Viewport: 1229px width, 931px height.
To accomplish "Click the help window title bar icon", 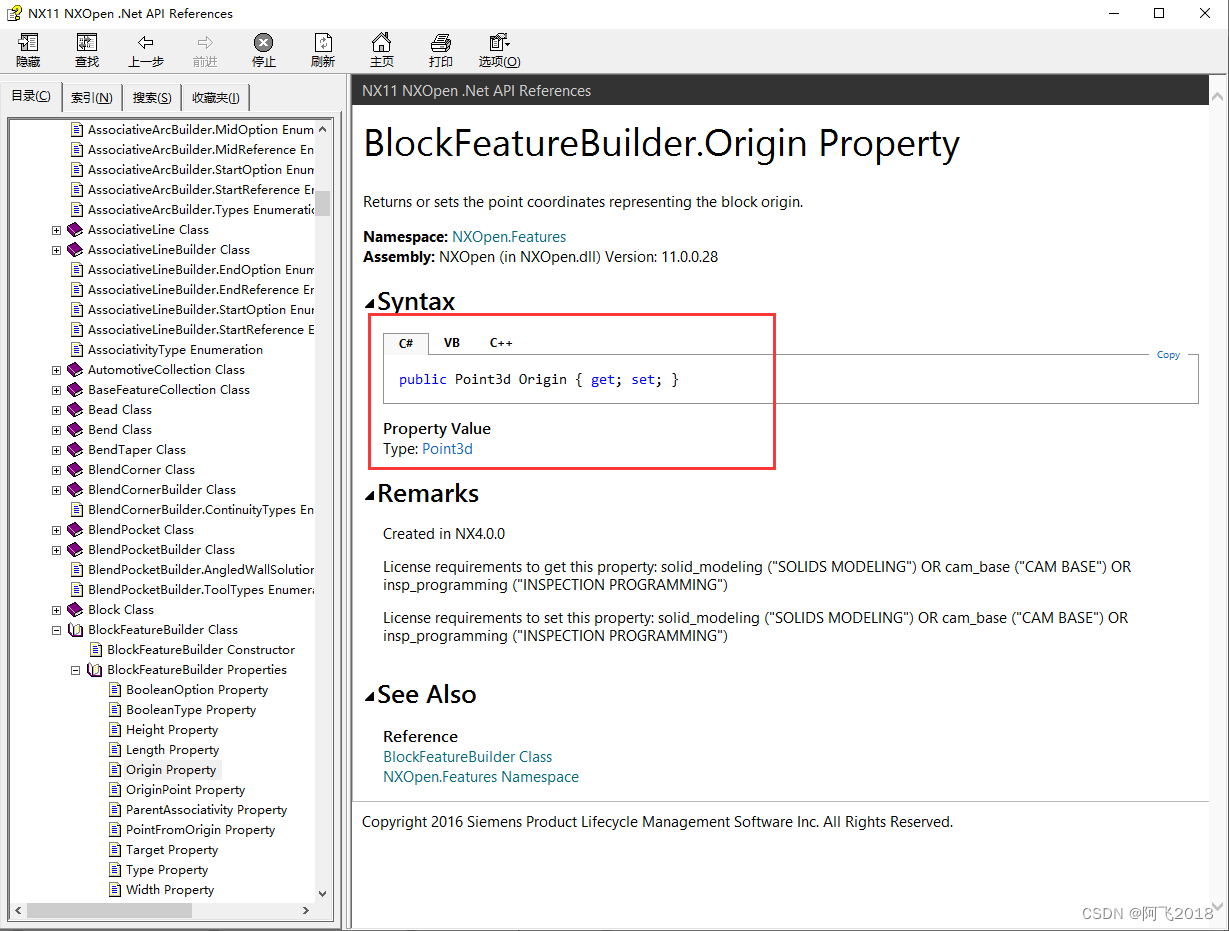I will pos(14,13).
